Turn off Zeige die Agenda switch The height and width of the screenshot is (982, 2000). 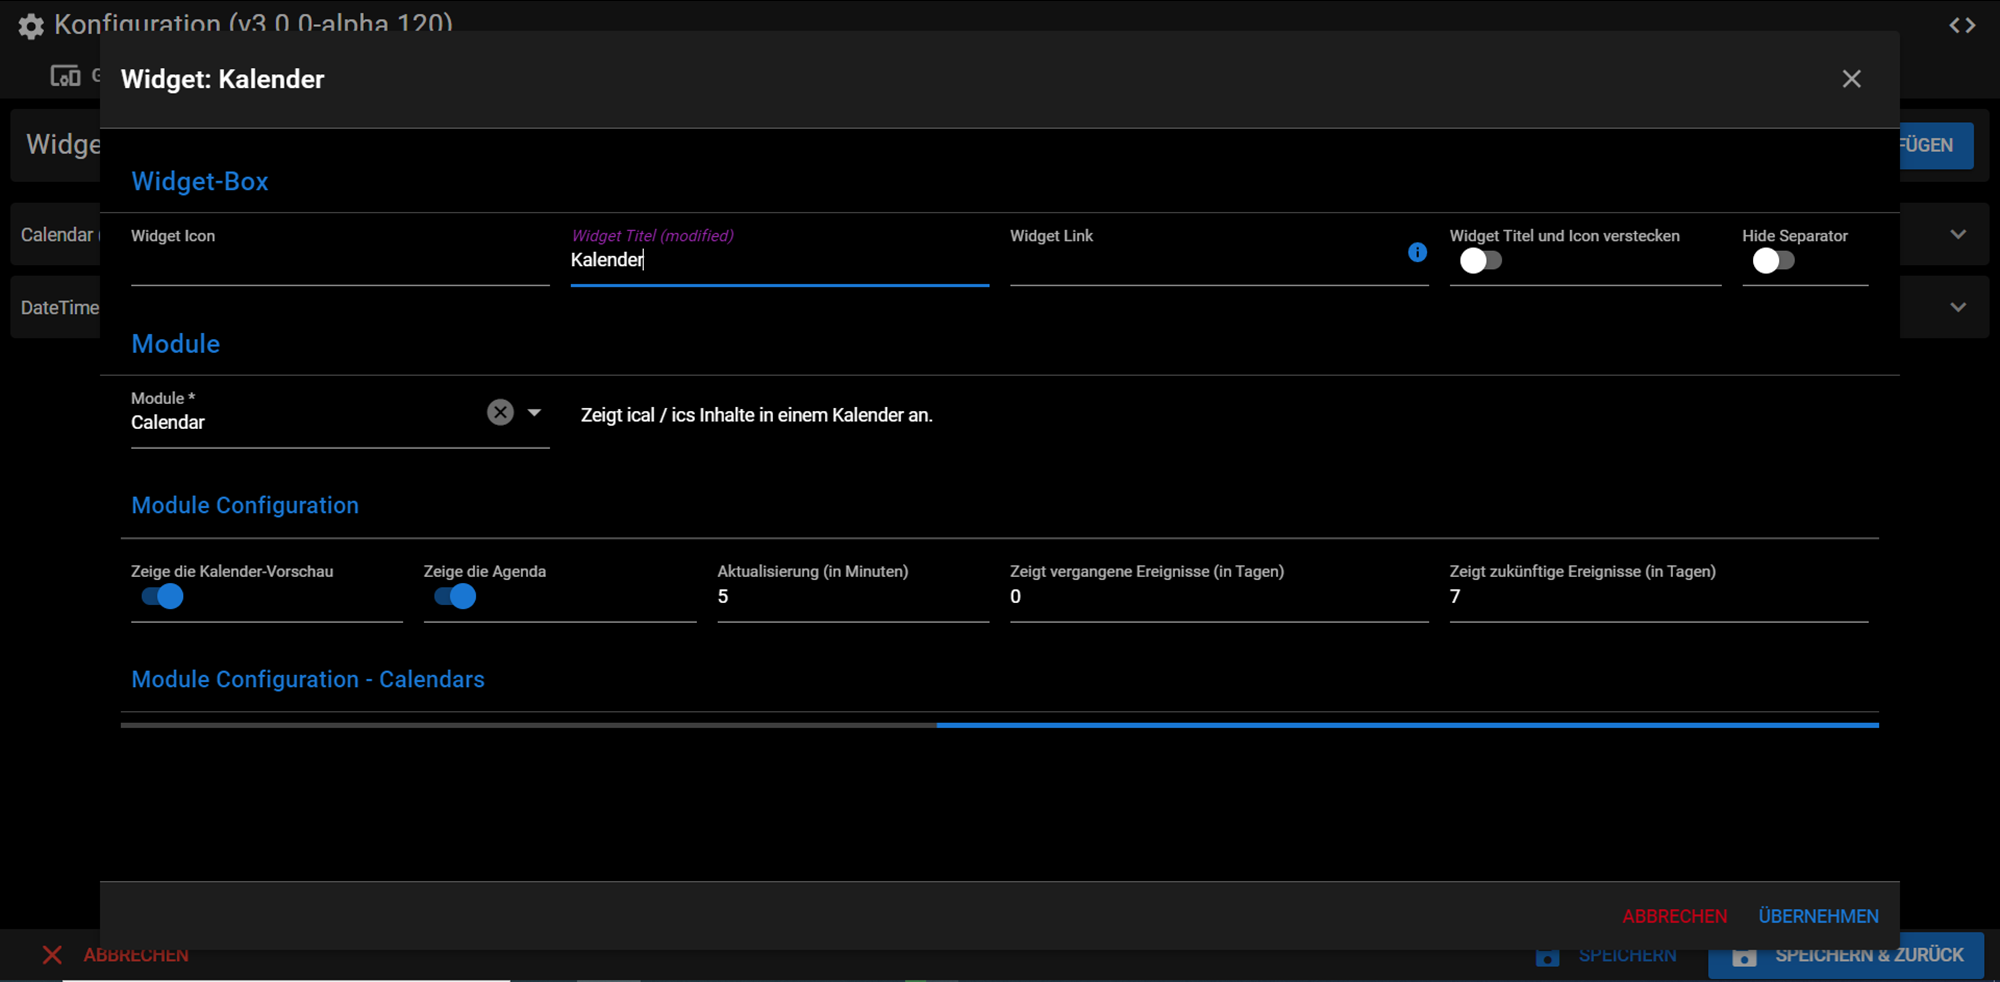click(x=455, y=597)
